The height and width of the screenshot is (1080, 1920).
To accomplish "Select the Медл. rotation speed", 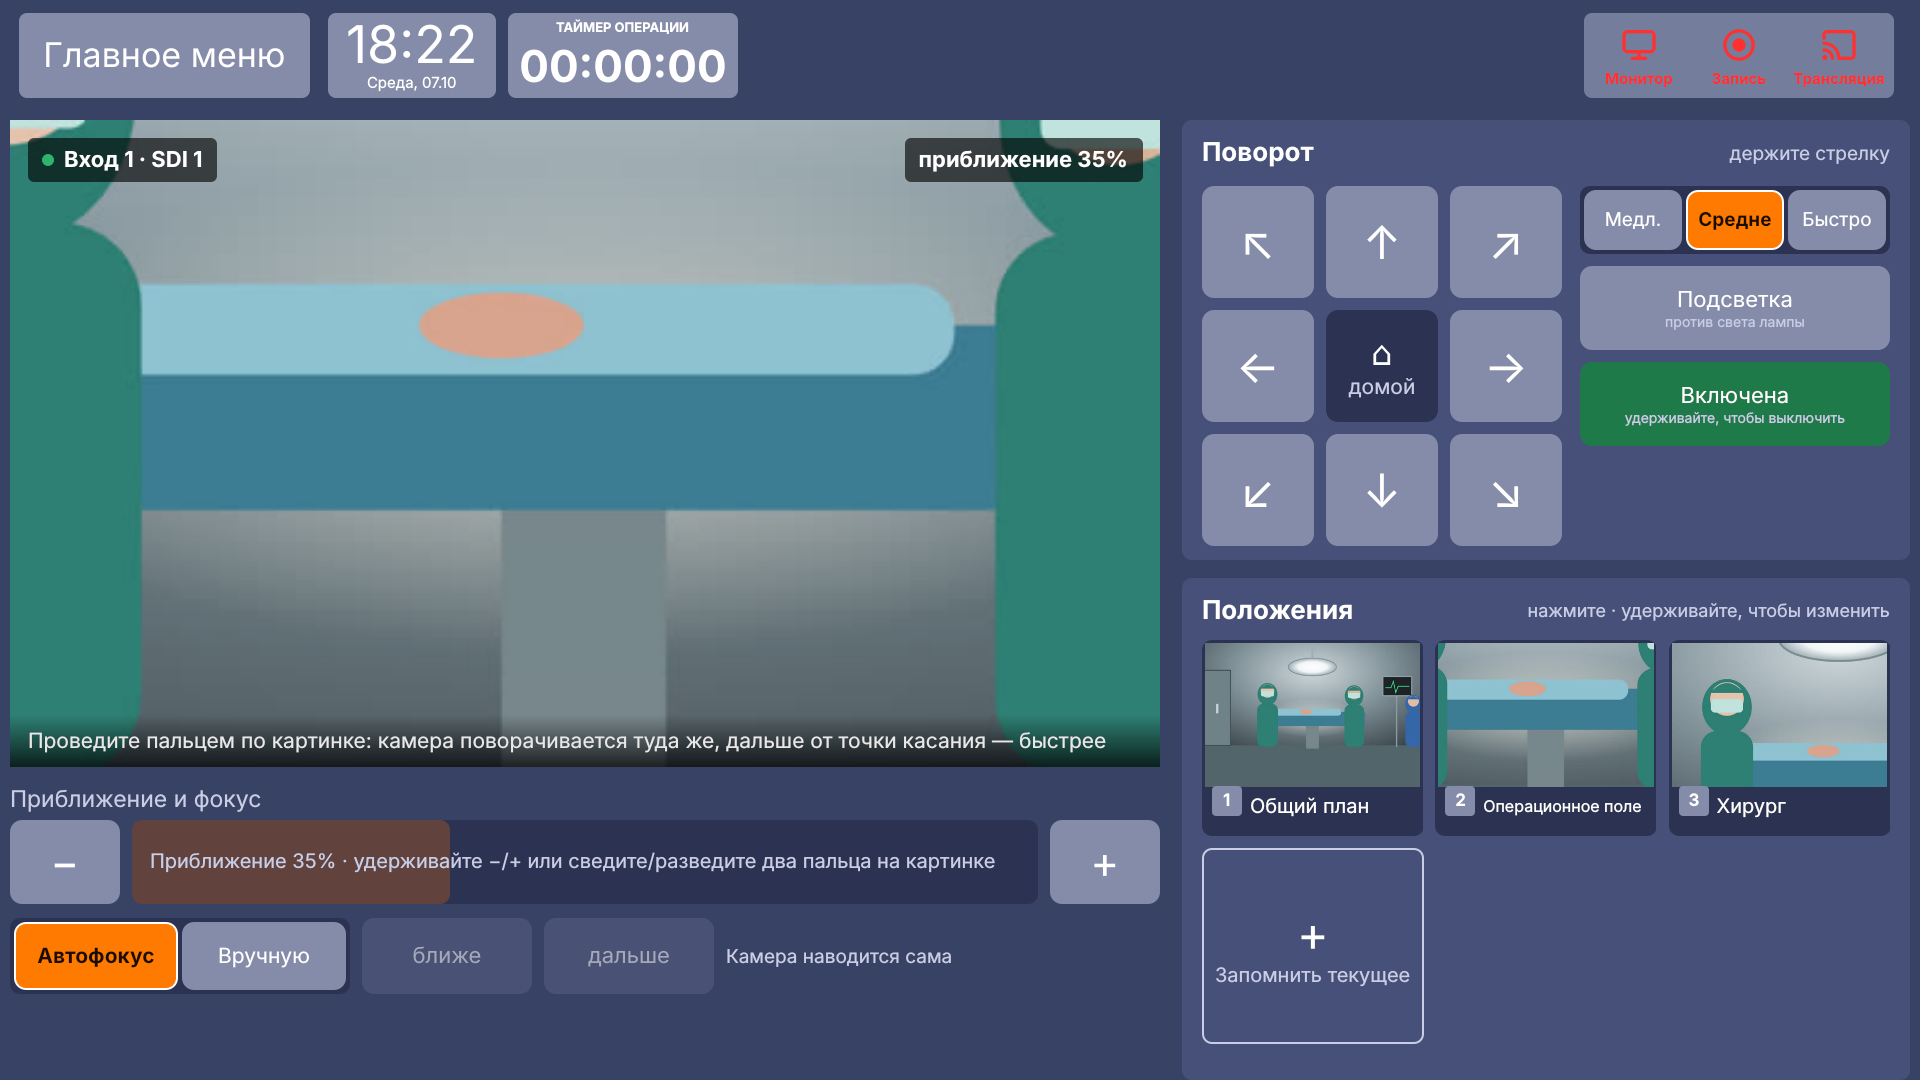I will click(x=1632, y=220).
